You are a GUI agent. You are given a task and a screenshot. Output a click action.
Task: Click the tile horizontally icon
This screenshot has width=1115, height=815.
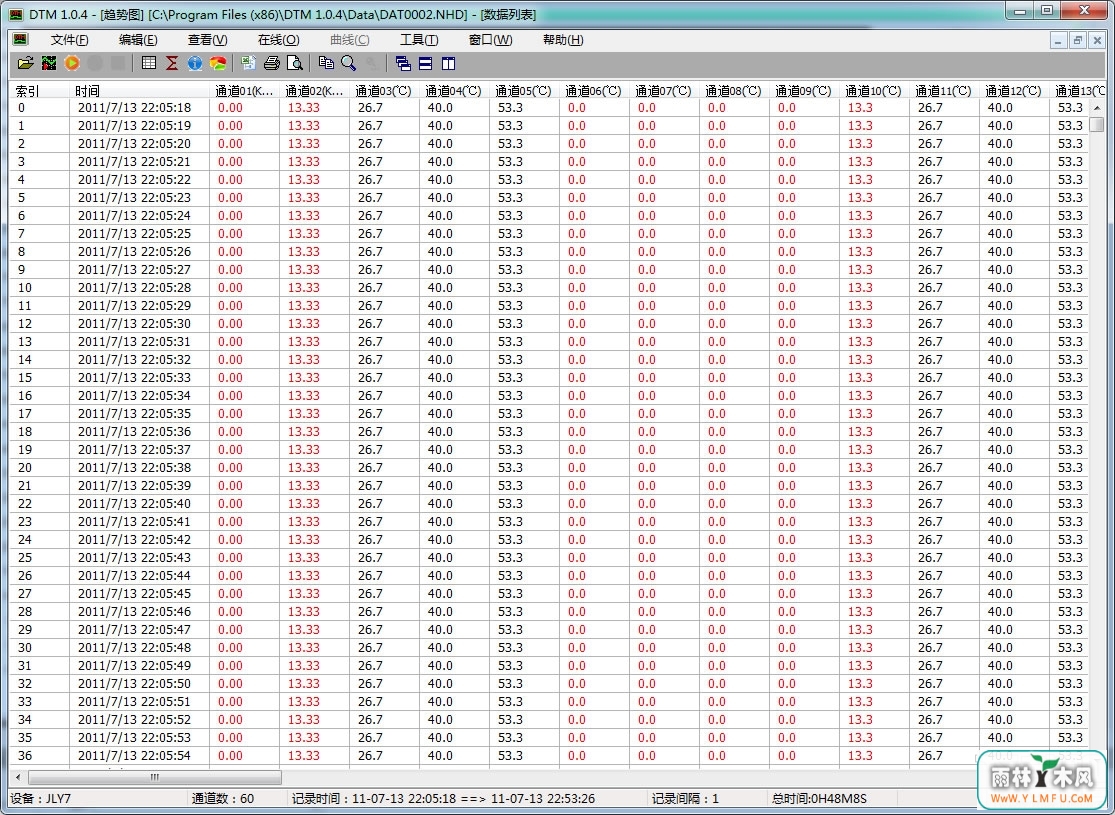(425, 63)
